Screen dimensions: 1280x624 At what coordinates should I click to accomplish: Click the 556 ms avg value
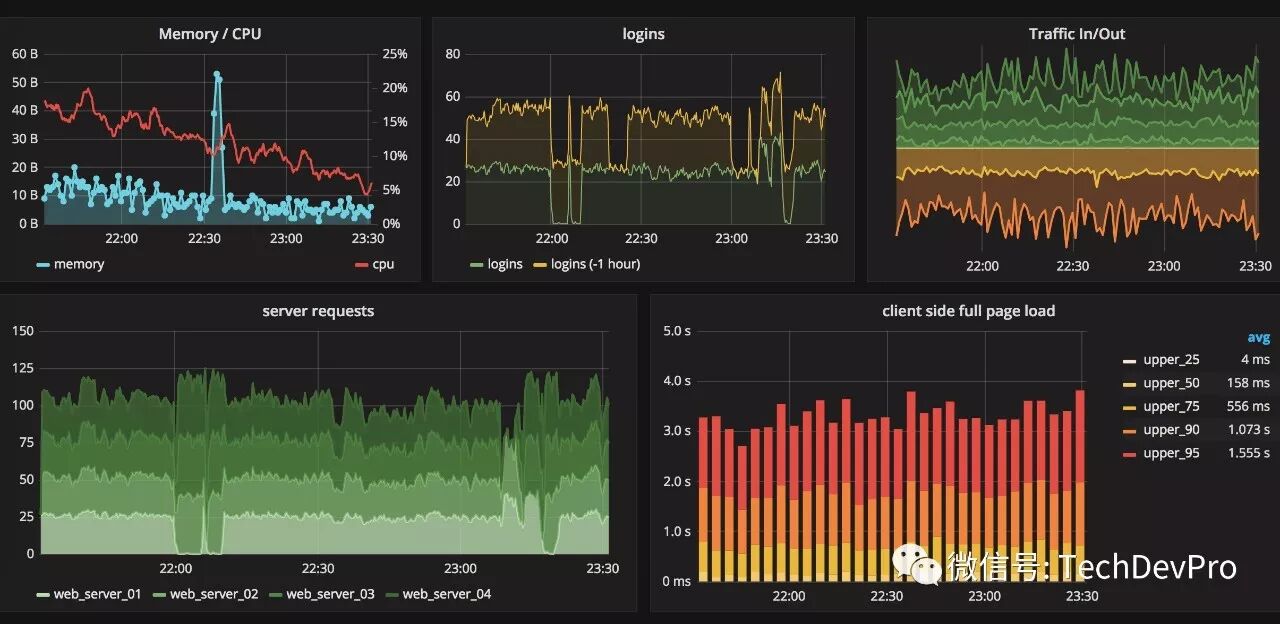[x=1247, y=406]
